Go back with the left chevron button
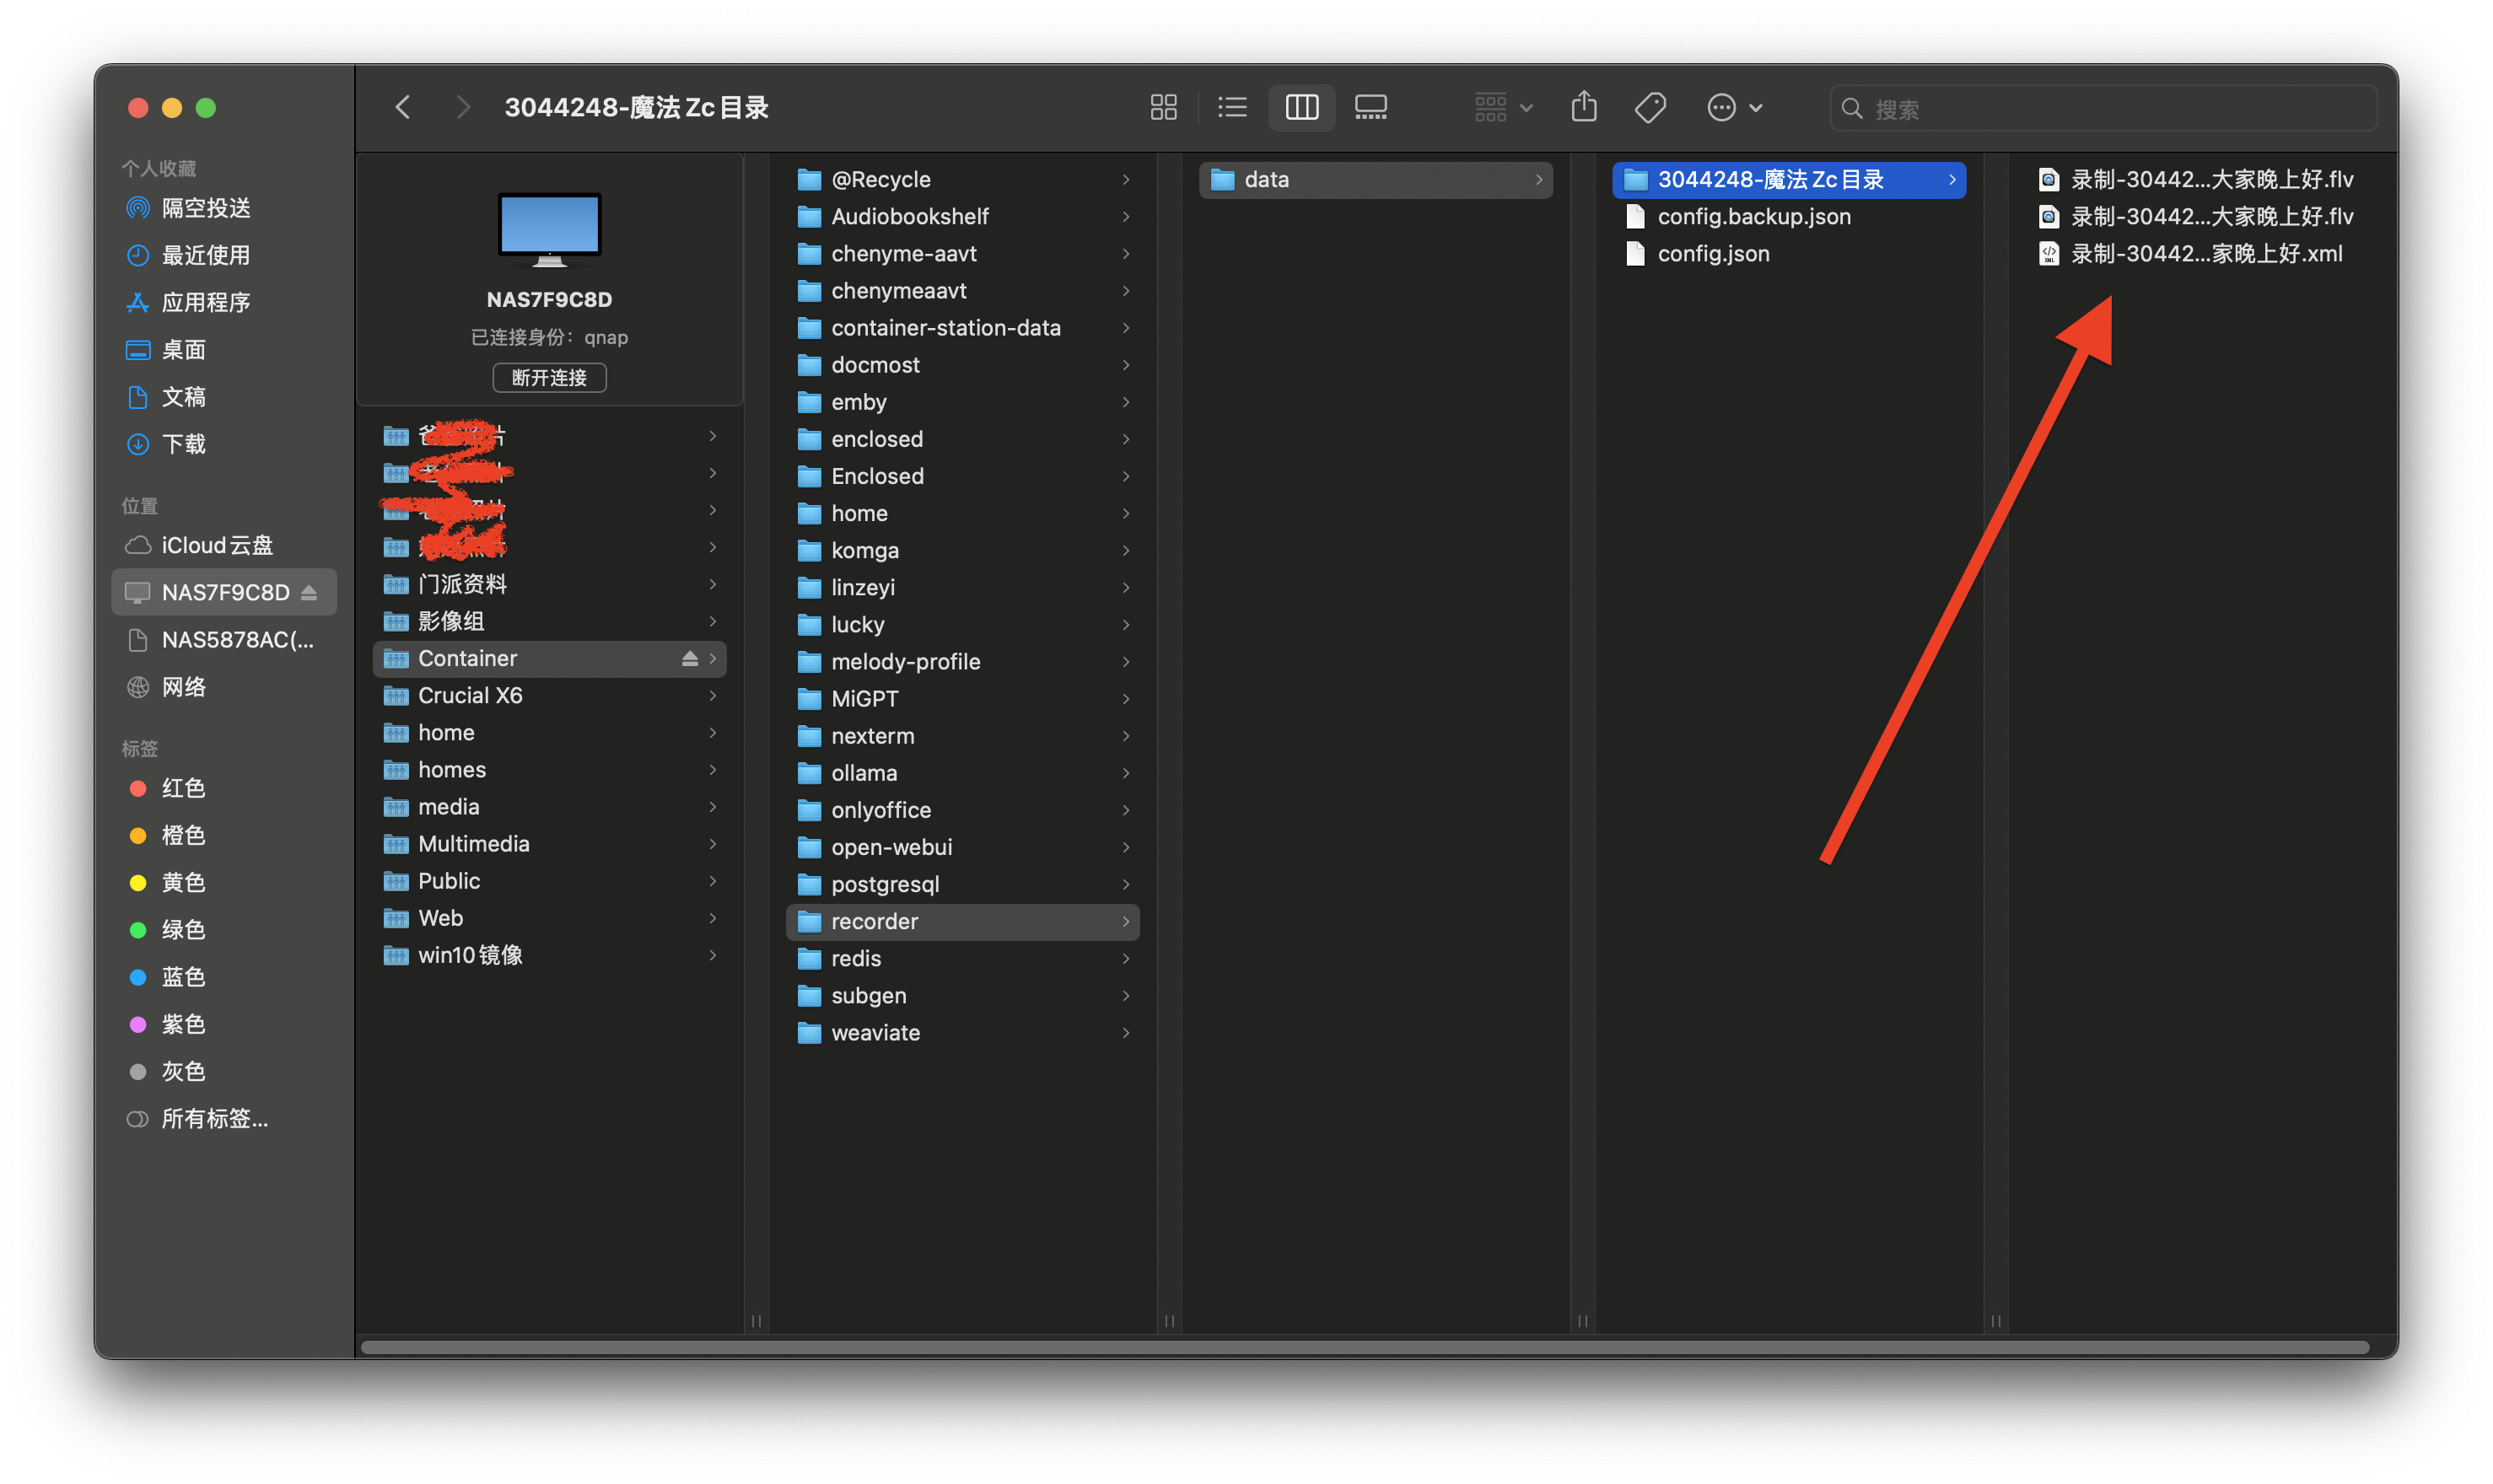Screen dimensions: 2493x1484 point(403,107)
